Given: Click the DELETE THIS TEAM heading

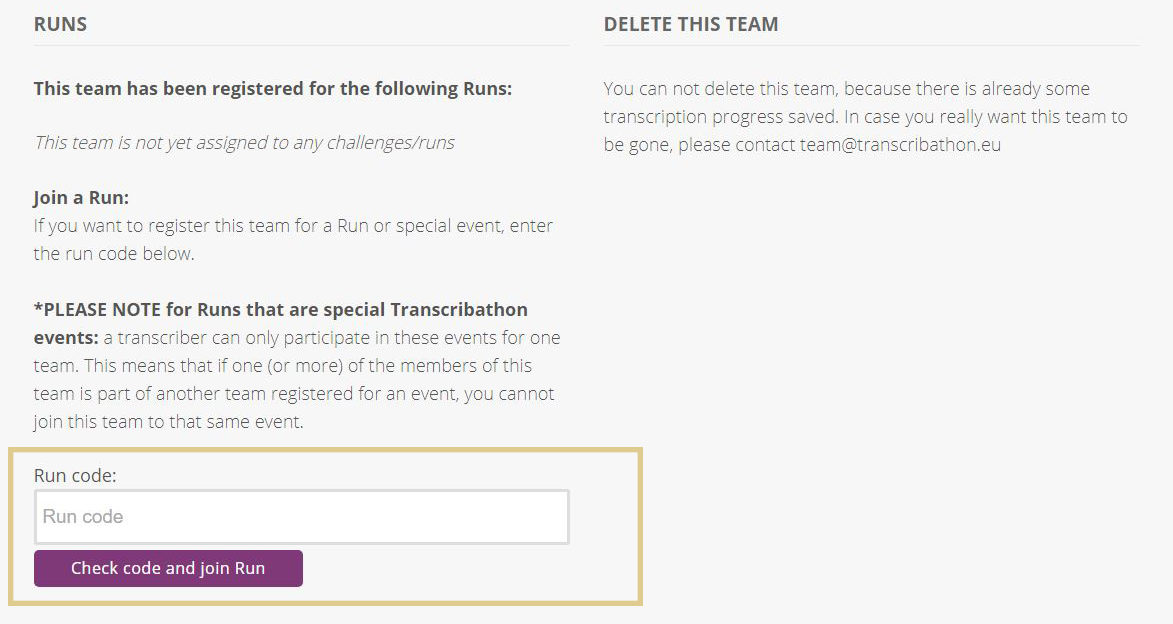Looking at the screenshot, I should click(690, 25).
